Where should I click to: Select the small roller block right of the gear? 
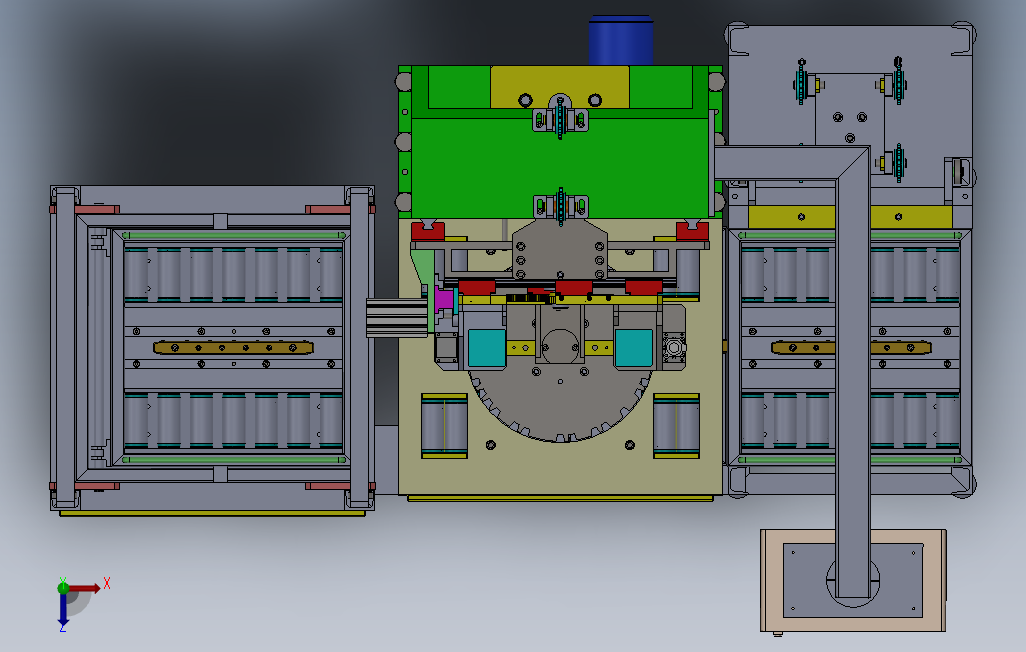point(677,426)
